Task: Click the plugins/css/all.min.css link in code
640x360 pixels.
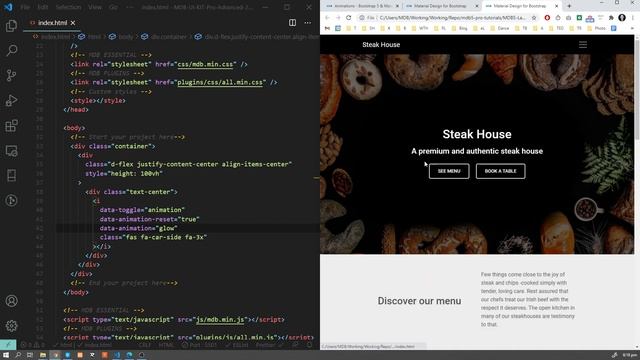Action: pyautogui.click(x=220, y=82)
